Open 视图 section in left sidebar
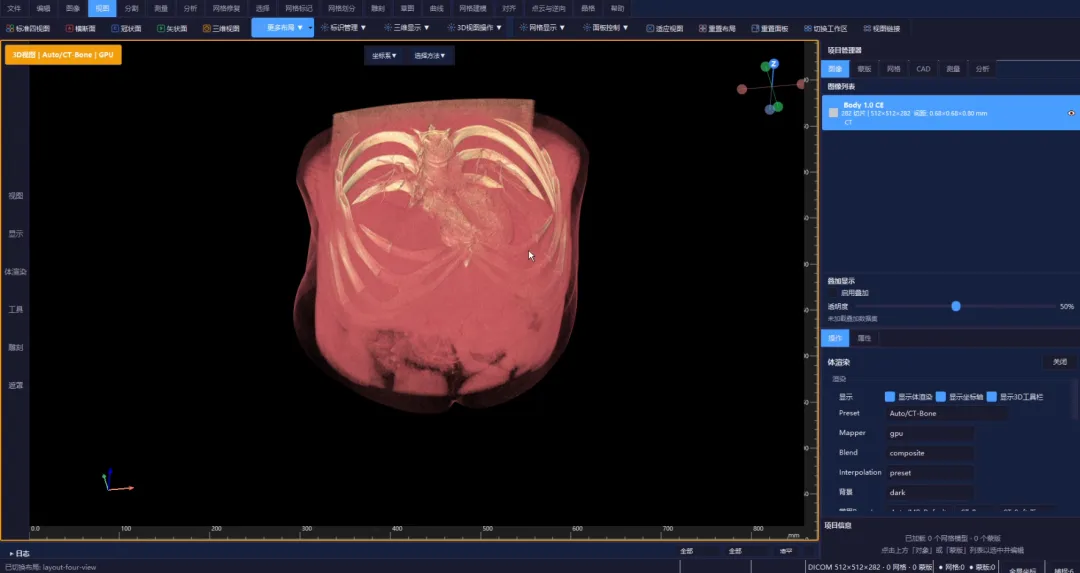Screen dimensions: 1080x573 pyautogui.click(x=16, y=196)
